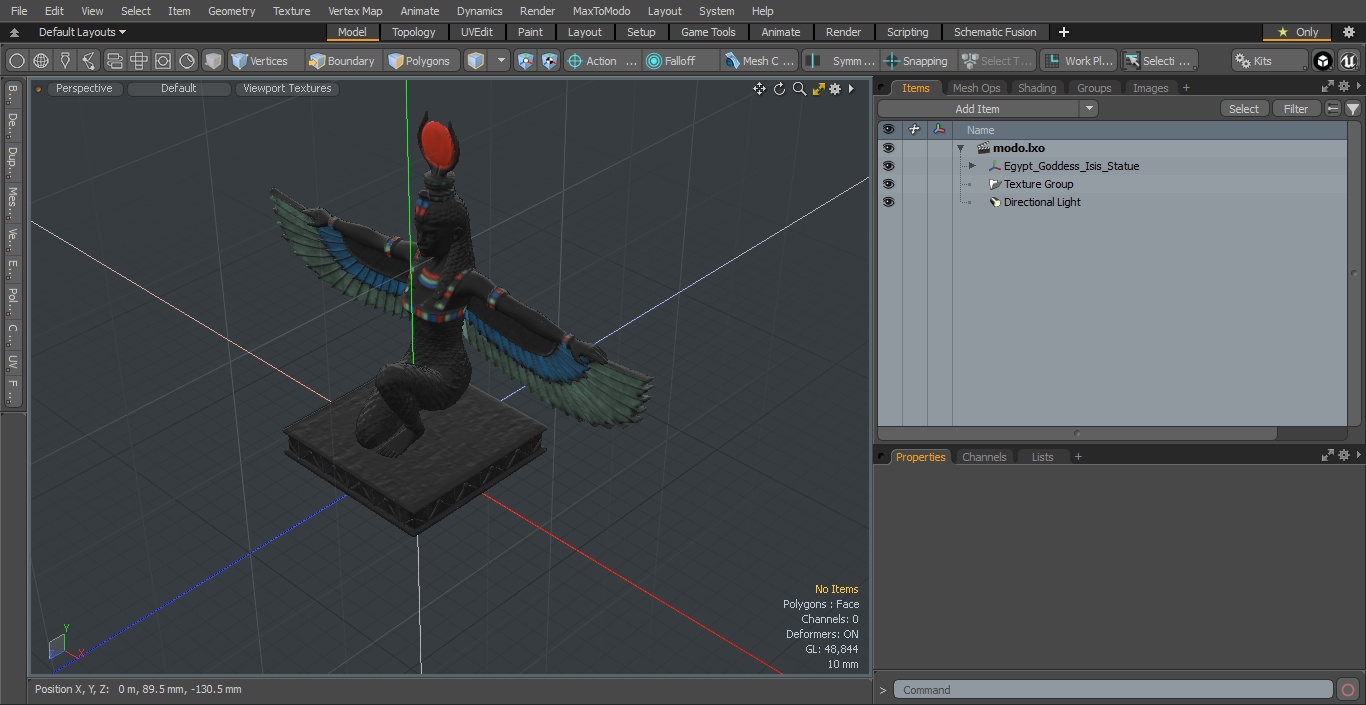Open the Default shading dropdown in viewport

(178, 88)
